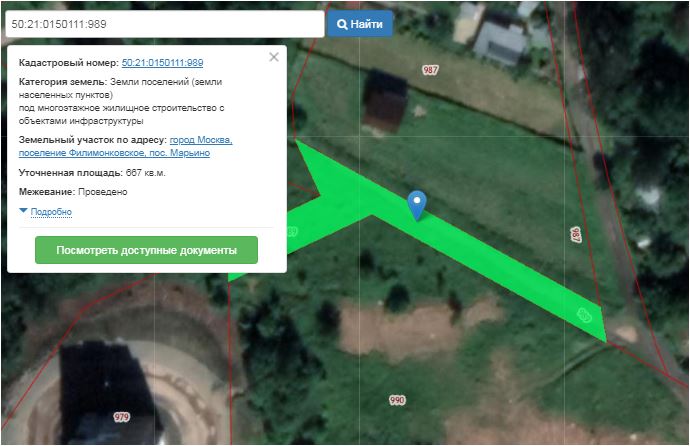Image resolution: width=690 pixels, height=446 pixels.
Task: Select parcel label 979 on dark building
Action: pyautogui.click(x=121, y=417)
